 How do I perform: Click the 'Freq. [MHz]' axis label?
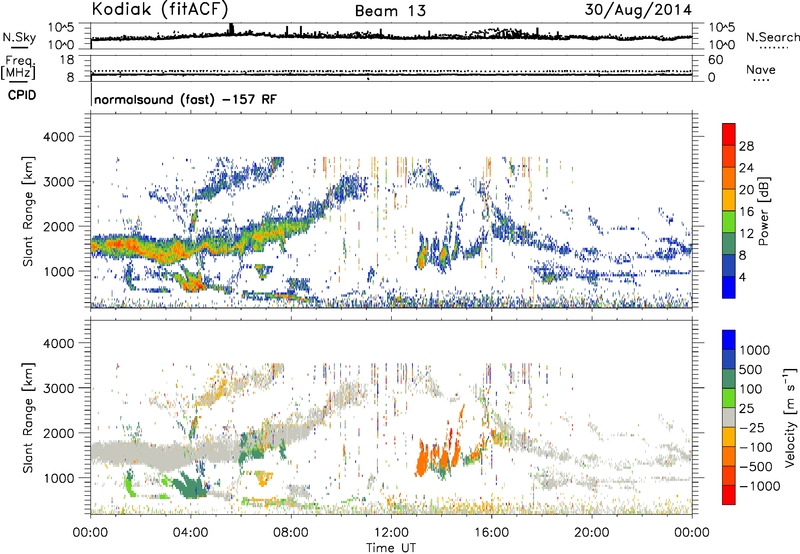(18, 68)
